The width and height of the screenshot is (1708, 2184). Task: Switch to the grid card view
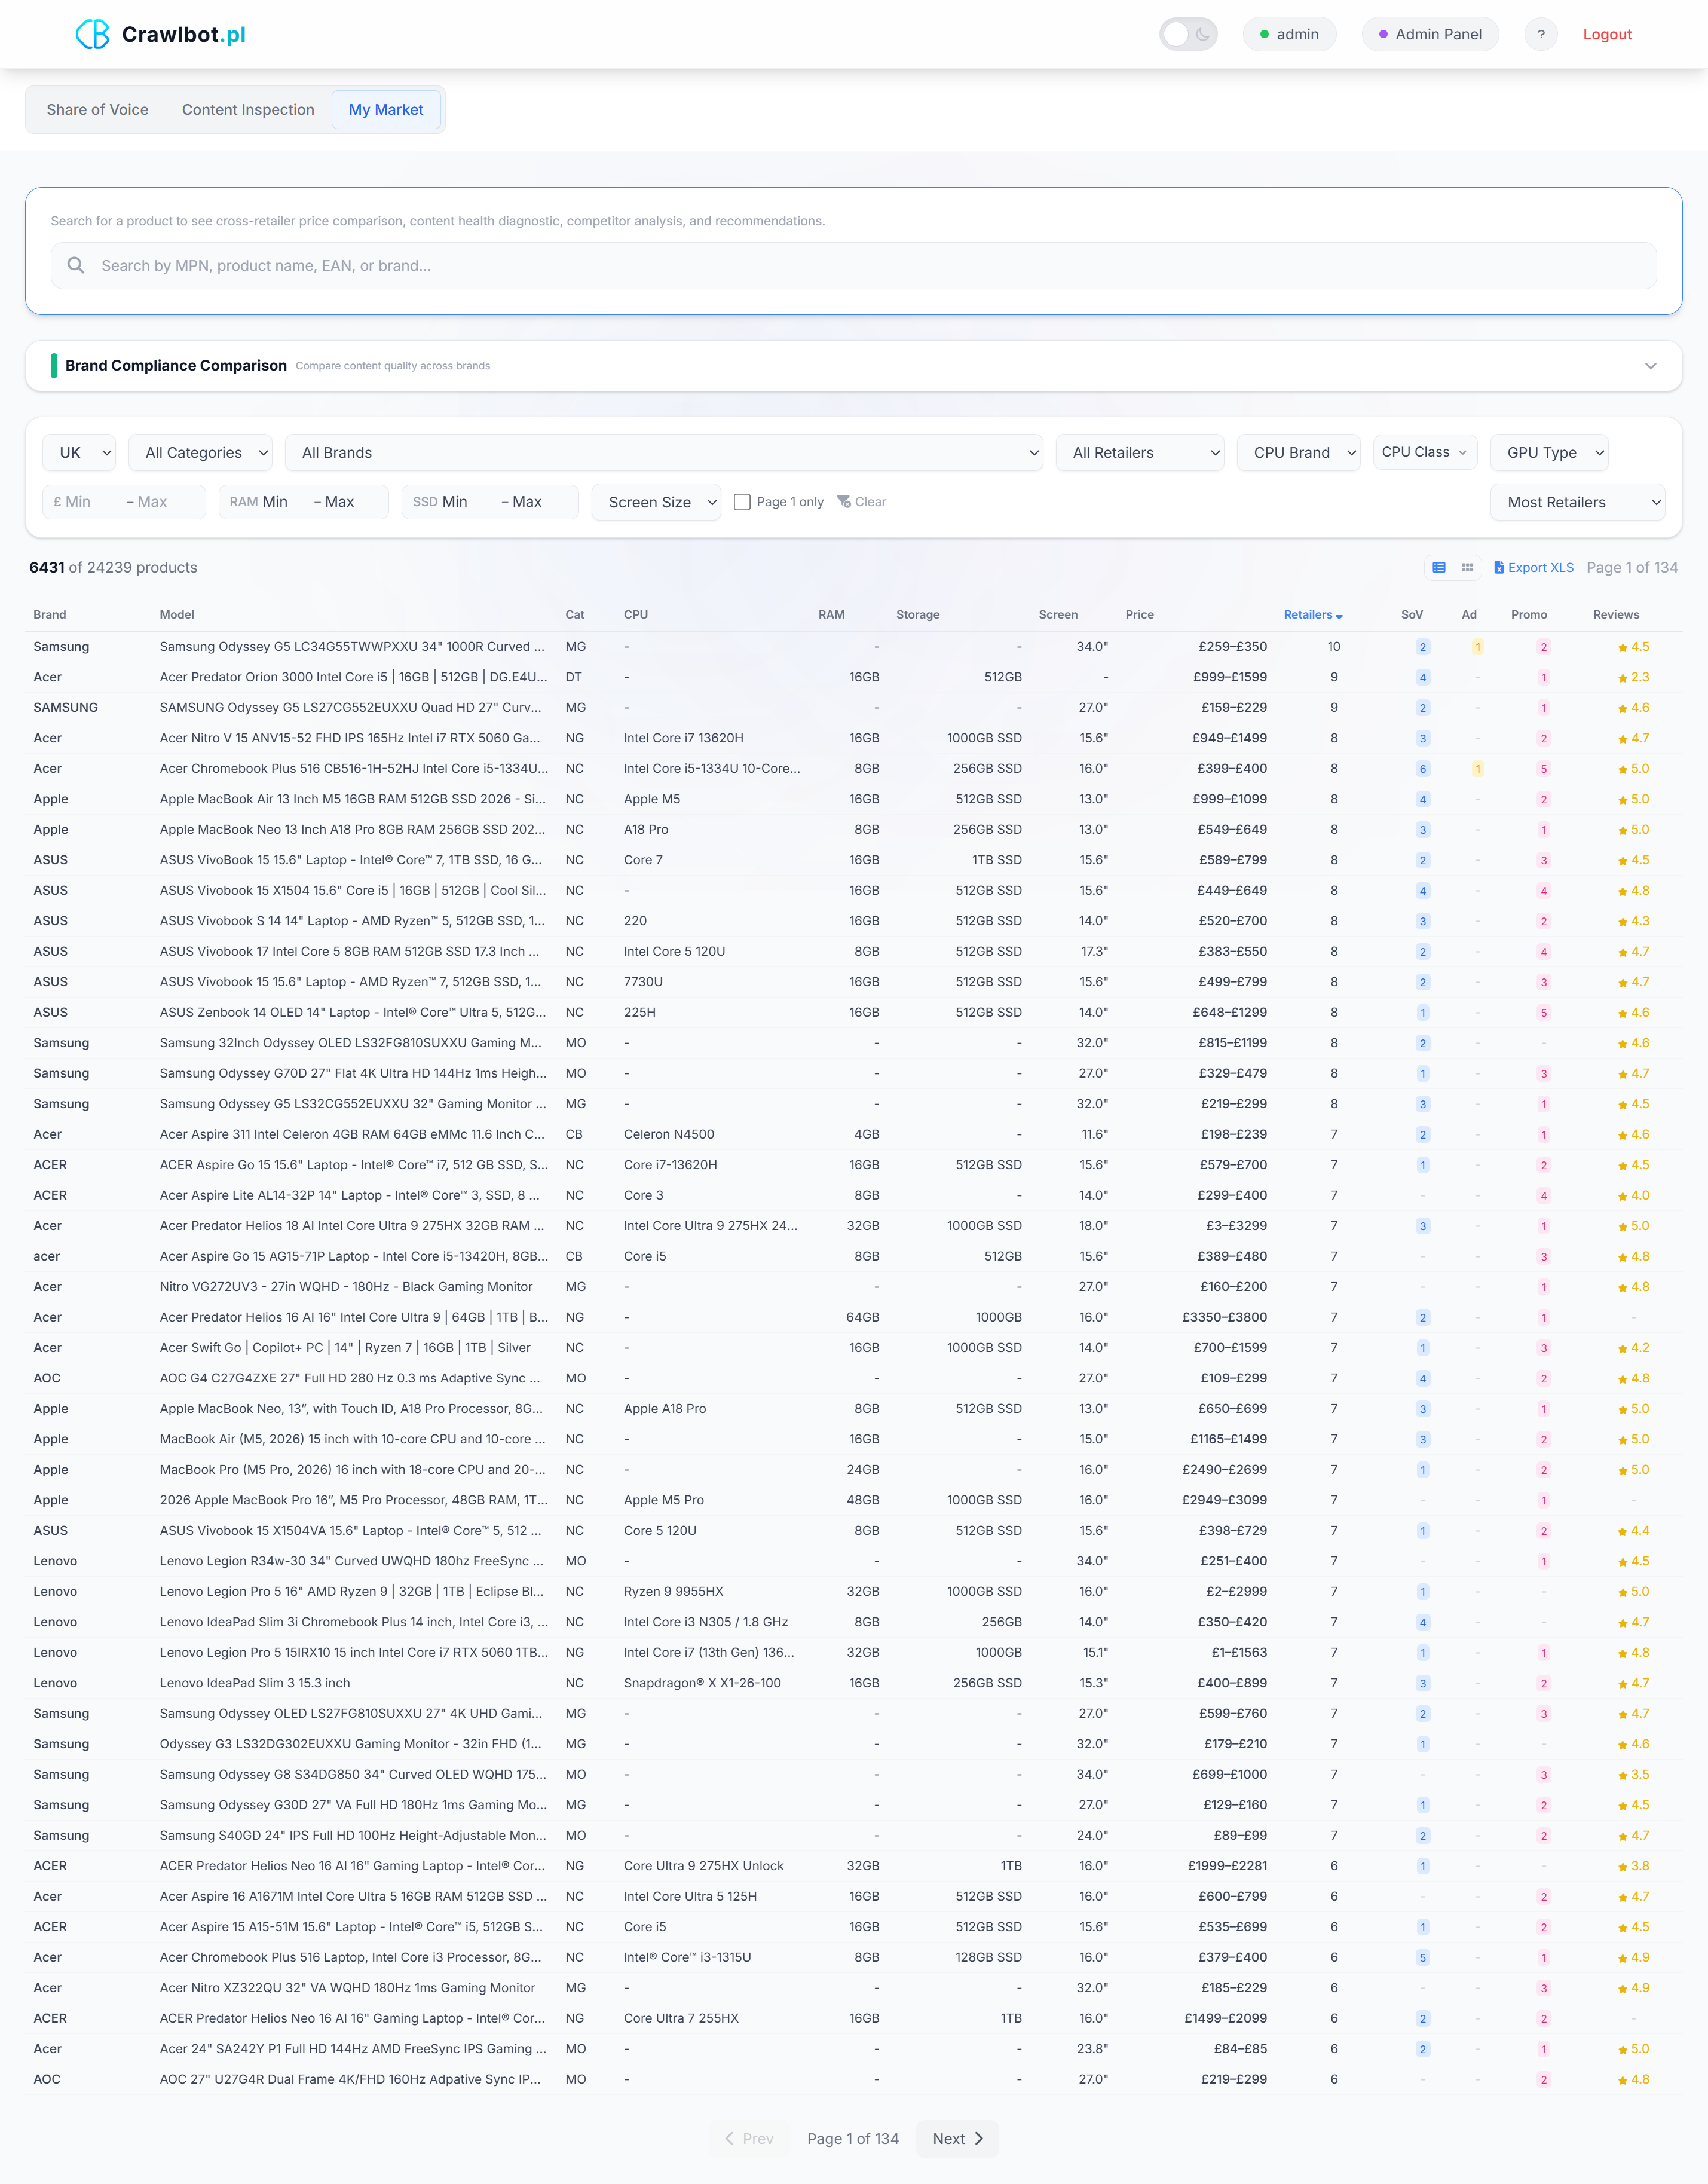tap(1467, 567)
